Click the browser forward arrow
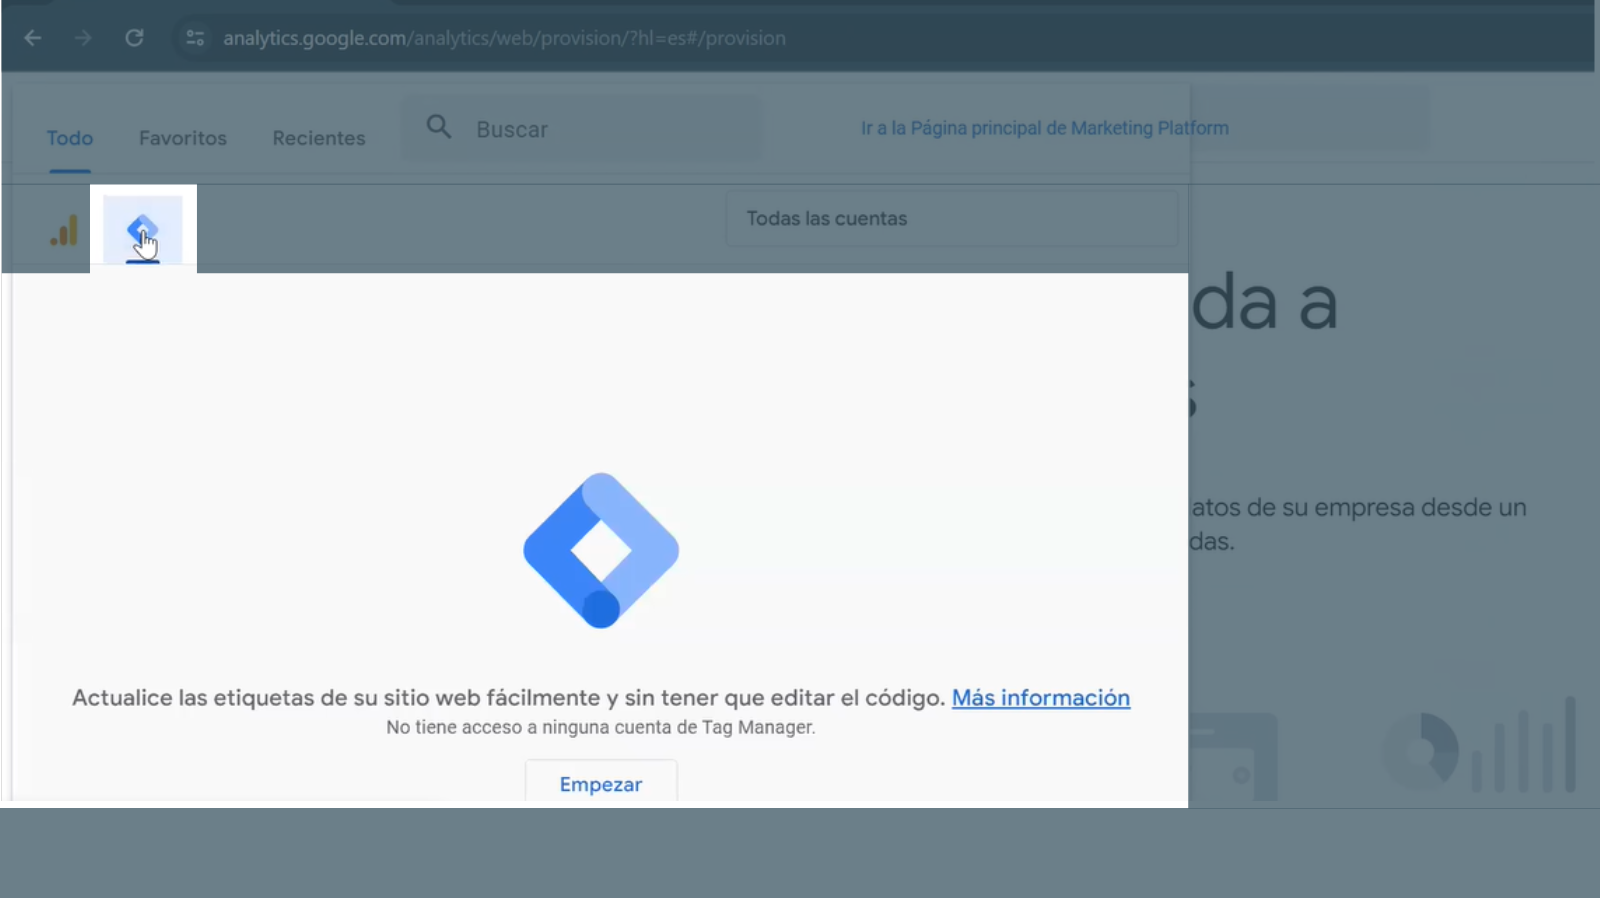The width and height of the screenshot is (1600, 900). pos(83,38)
